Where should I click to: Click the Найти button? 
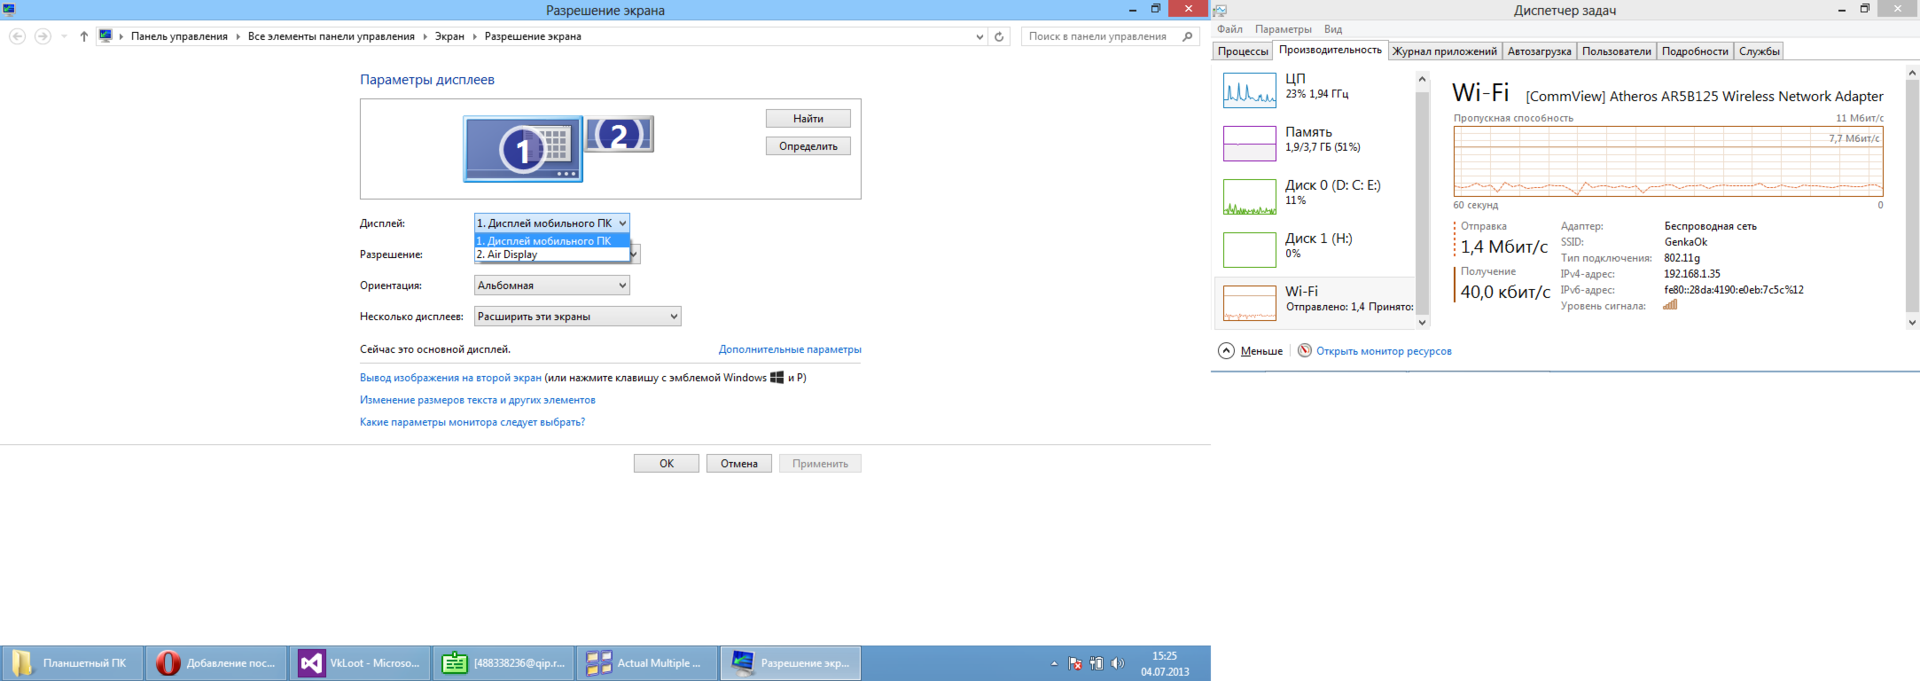808,118
